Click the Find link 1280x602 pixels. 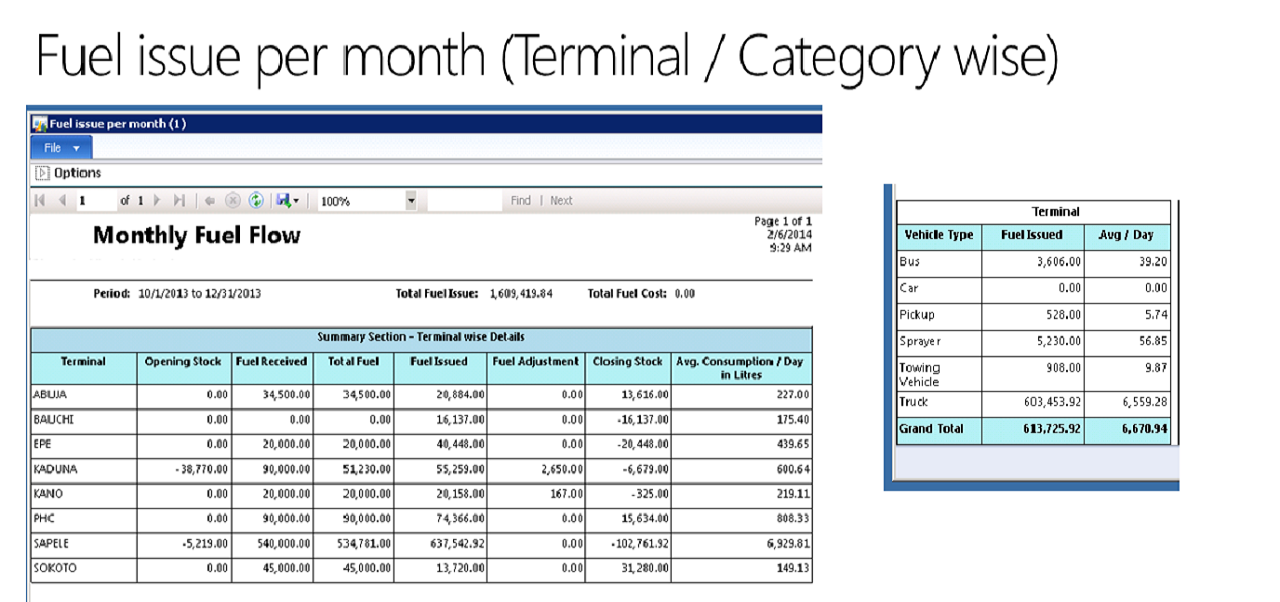(x=520, y=201)
